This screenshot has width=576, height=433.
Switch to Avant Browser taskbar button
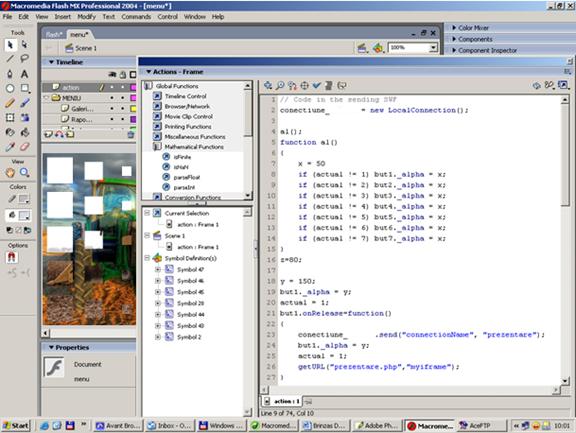[118, 426]
